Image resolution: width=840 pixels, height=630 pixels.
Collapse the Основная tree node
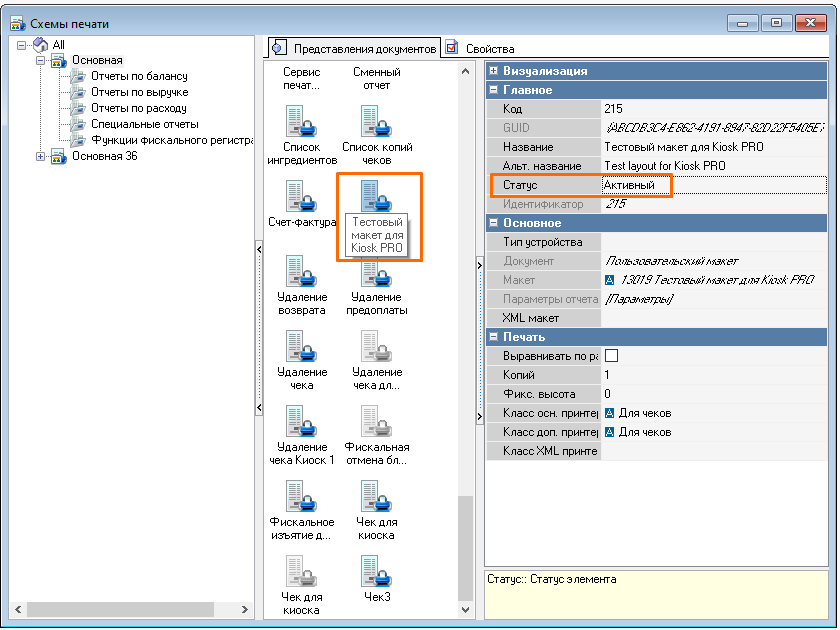[40, 61]
